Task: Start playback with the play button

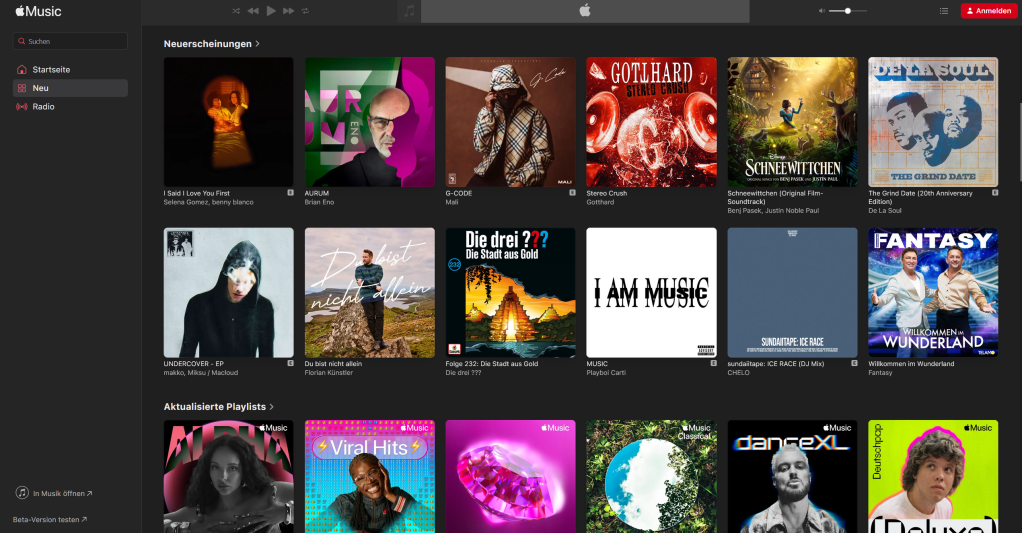Action: pyautogui.click(x=271, y=10)
